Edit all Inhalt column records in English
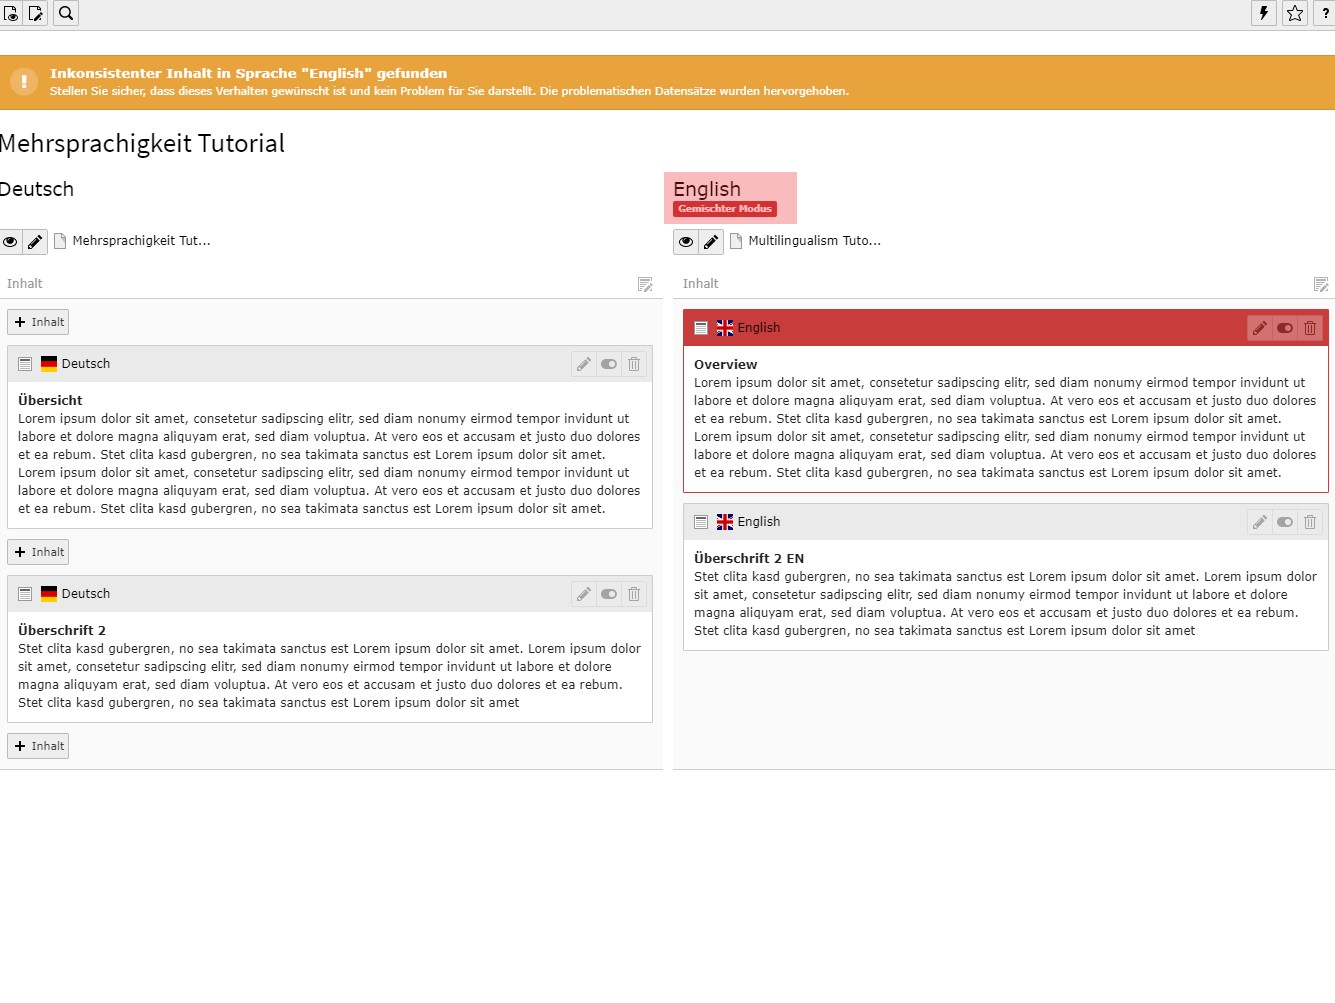This screenshot has width=1335, height=1003. click(1321, 285)
